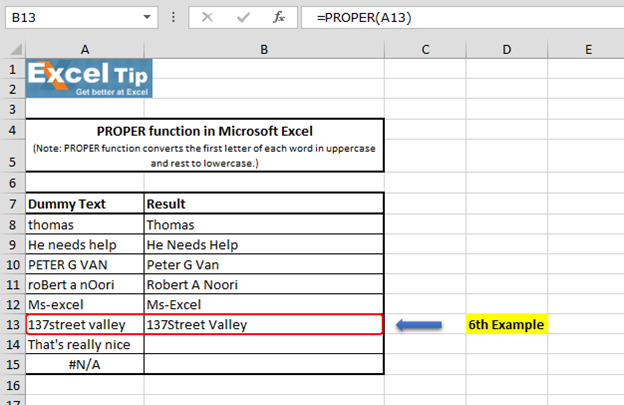Select cell 'Ms-excel' in column A
This screenshot has height=405, width=624.
pyautogui.click(x=85, y=304)
